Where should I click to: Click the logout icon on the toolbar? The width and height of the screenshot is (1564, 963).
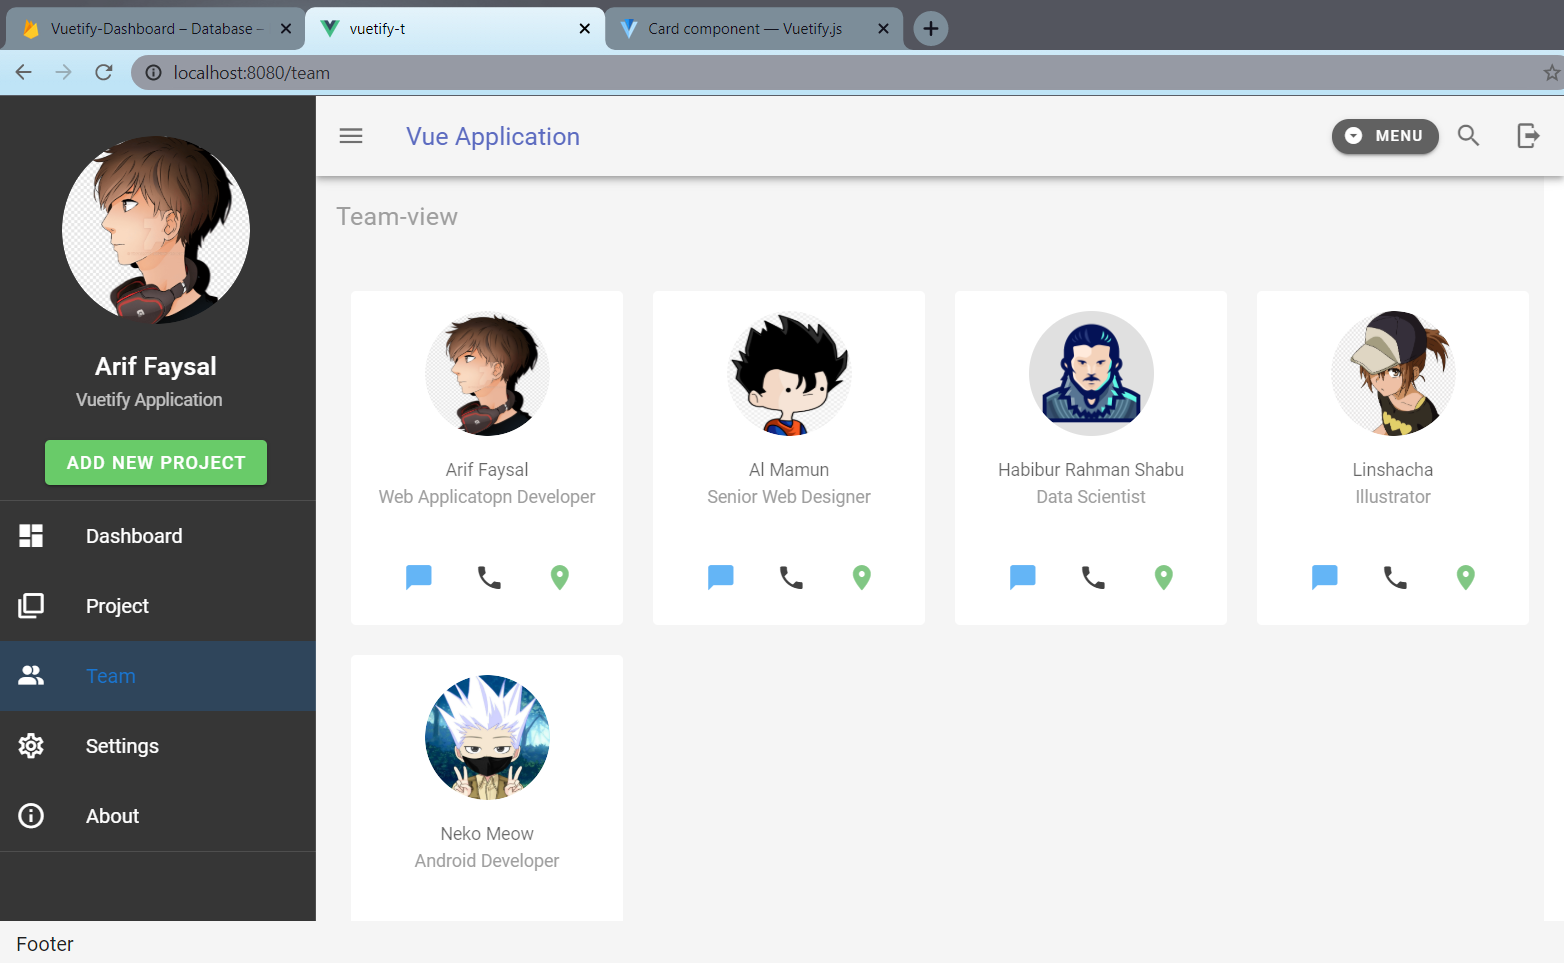point(1527,135)
